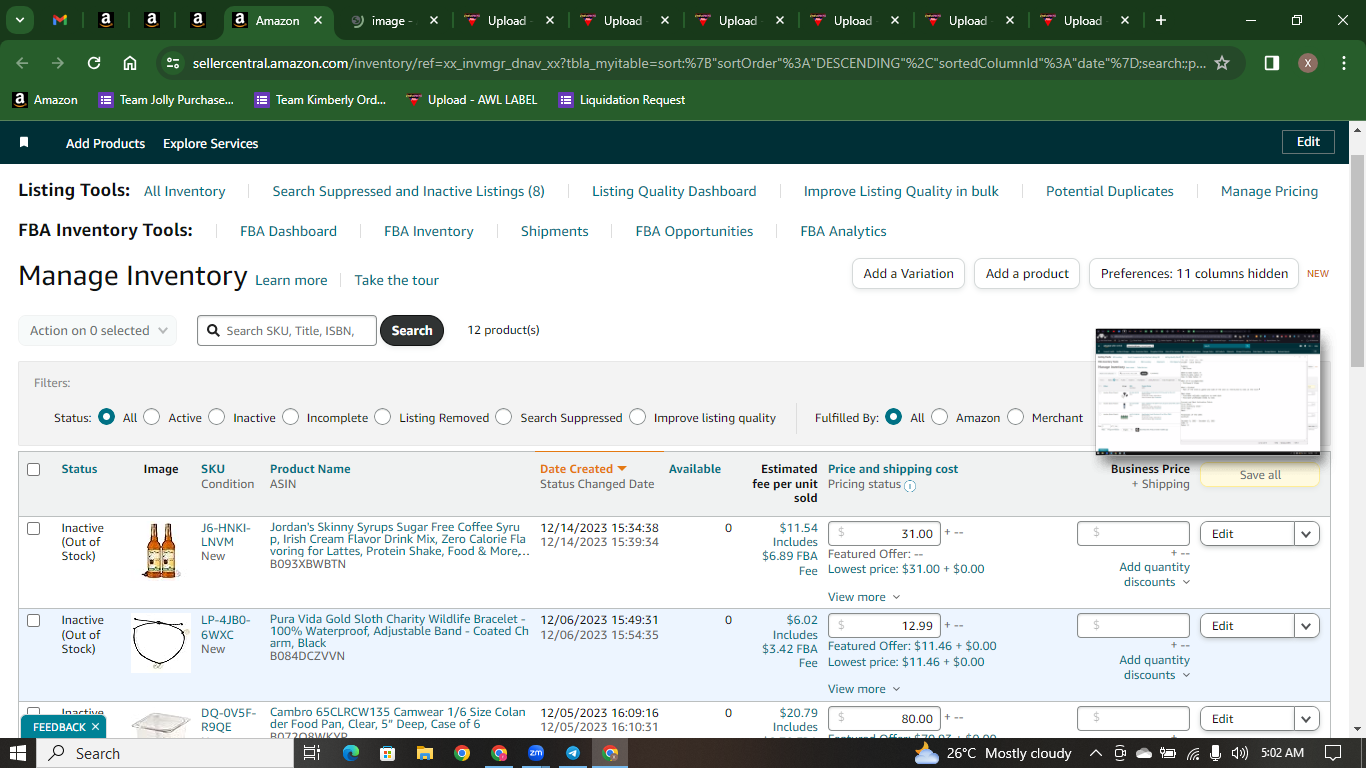The image size is (1366, 768).
Task: Open the Chrome profile avatar menu
Action: [1307, 63]
